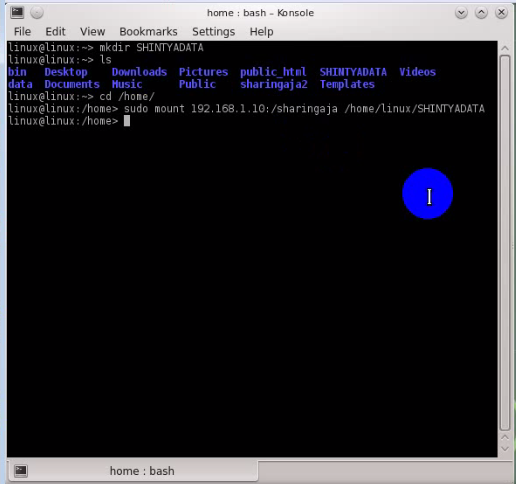Click the terminal icon on the bash tab

tap(21, 470)
